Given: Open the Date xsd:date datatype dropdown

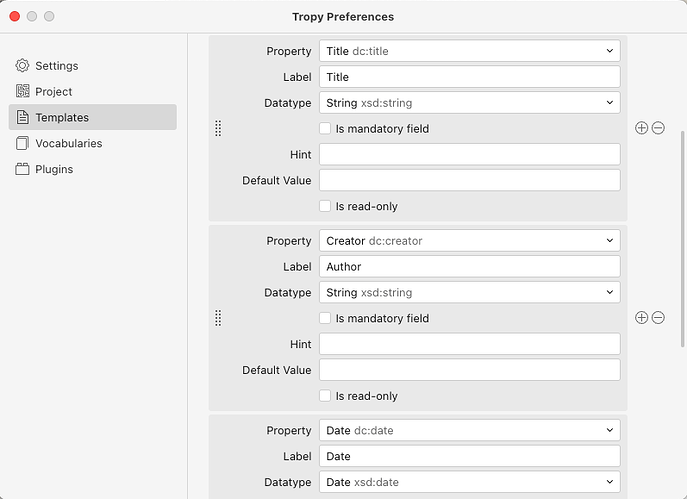Looking at the screenshot, I should [x=470, y=482].
